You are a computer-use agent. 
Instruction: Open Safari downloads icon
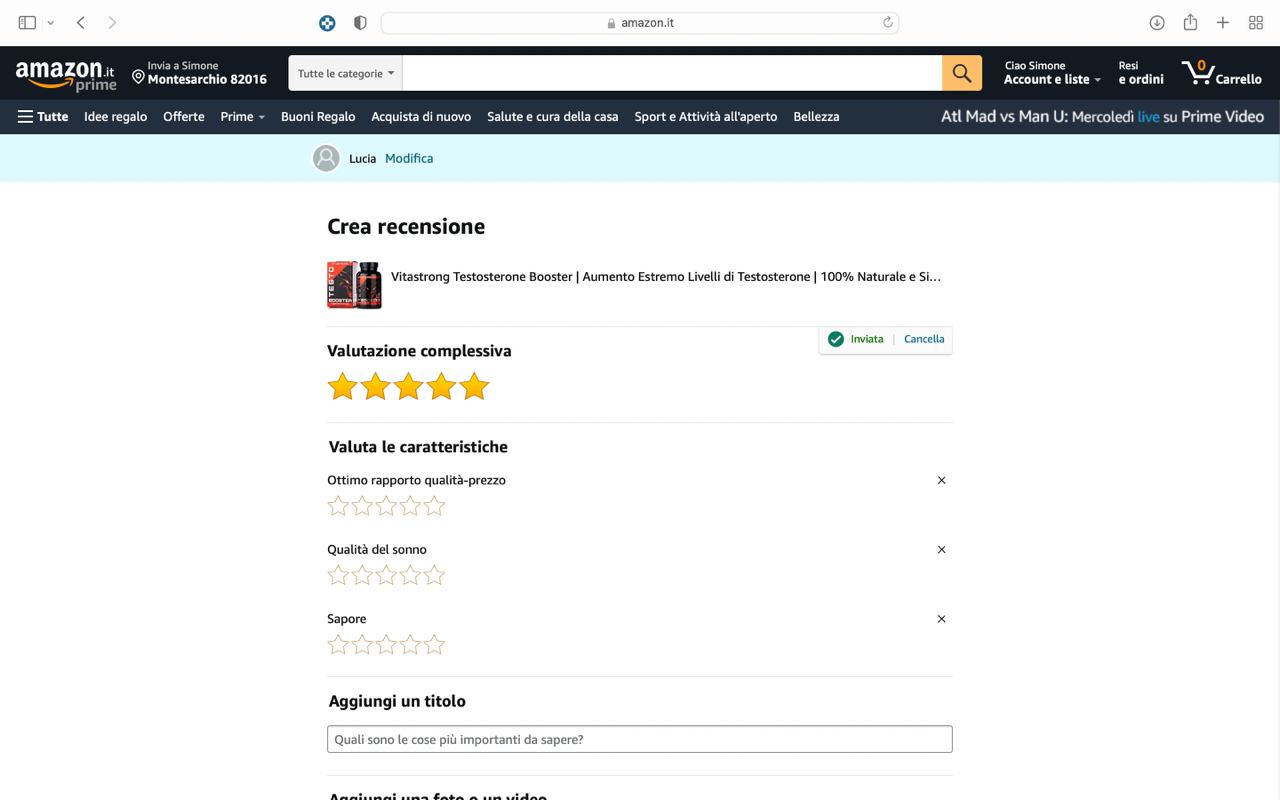click(x=1157, y=22)
